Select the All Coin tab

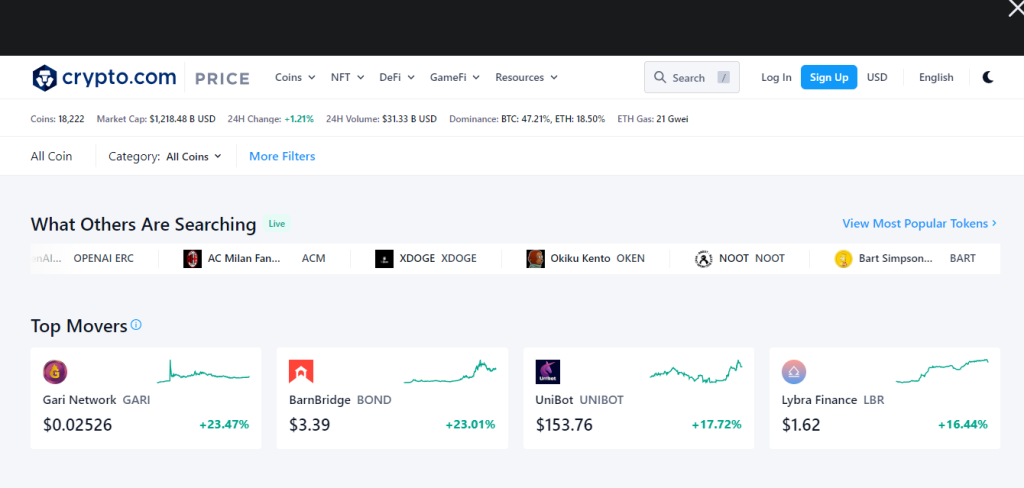pos(52,156)
